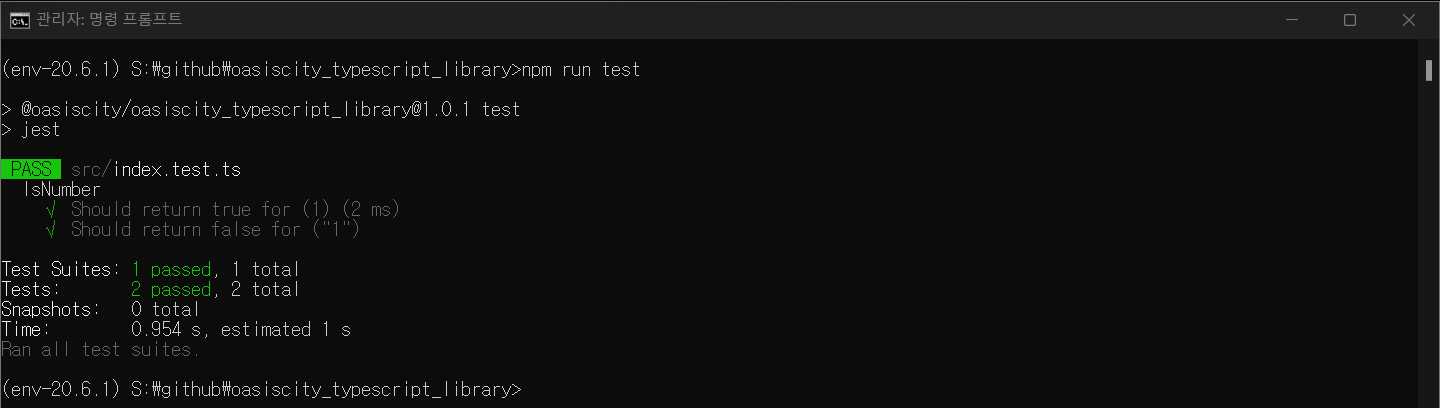1440x408 pixels.
Task: Click the checkmark beside Should return false
Action: tap(51, 229)
